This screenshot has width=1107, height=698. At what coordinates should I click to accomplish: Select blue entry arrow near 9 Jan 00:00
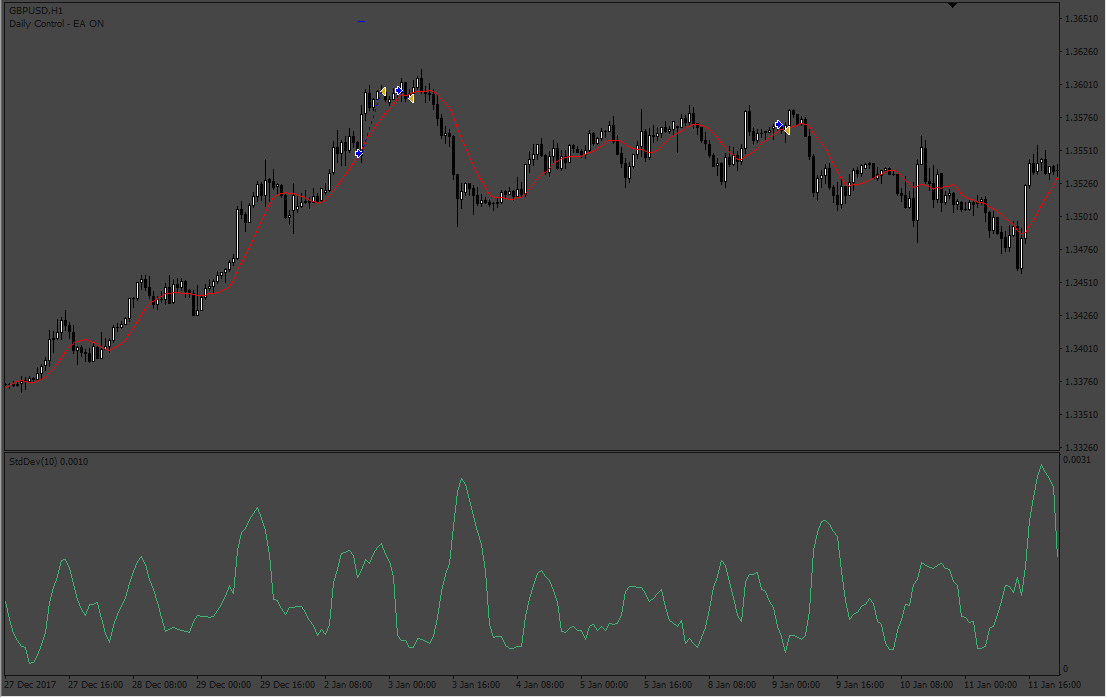click(779, 124)
